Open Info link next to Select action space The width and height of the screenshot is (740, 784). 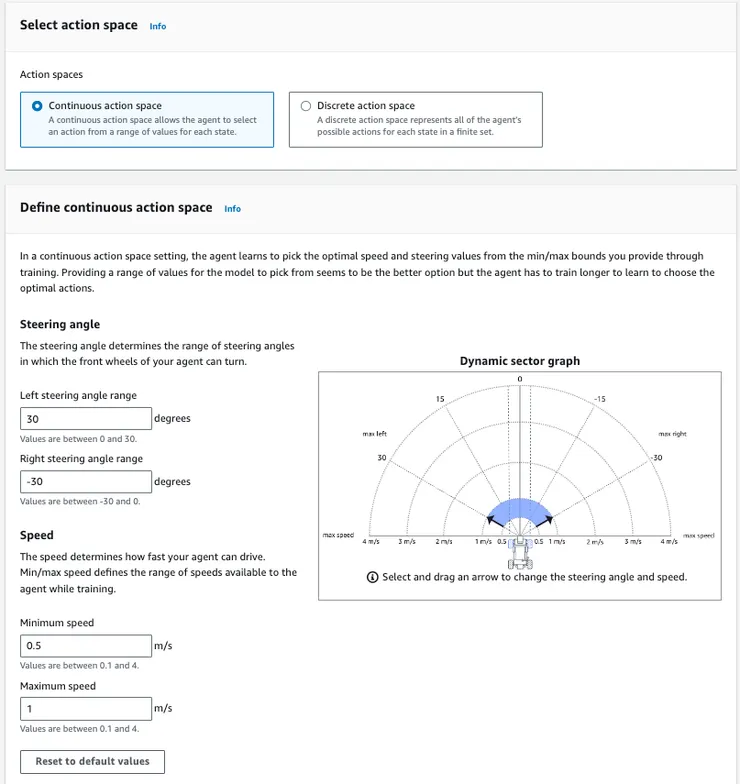point(158,26)
